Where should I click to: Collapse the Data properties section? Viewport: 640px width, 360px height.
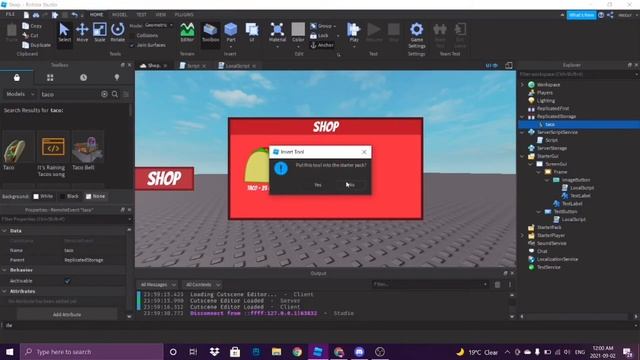click(4, 231)
